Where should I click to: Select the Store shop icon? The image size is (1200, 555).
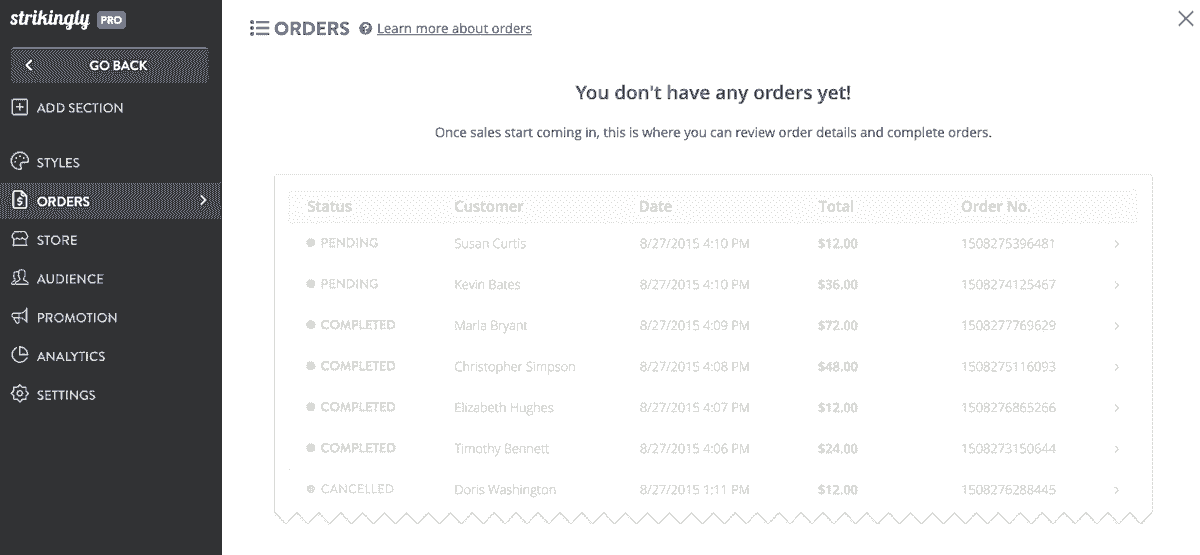pyautogui.click(x=19, y=240)
